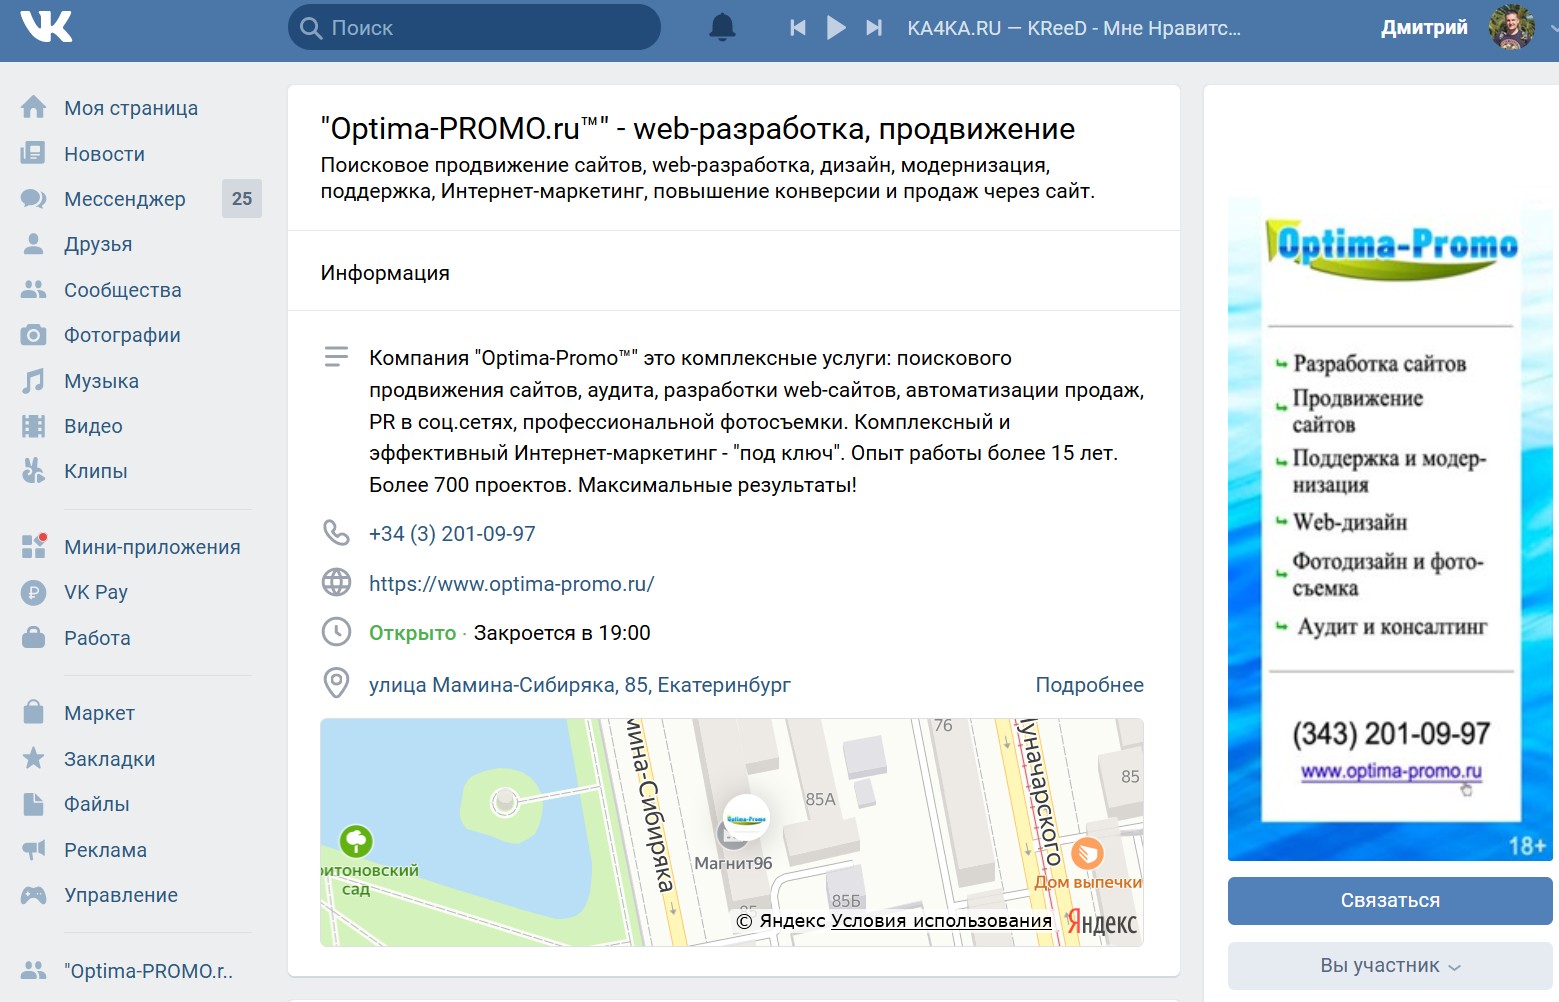Click the Работа briefcase icon

pos(34,637)
